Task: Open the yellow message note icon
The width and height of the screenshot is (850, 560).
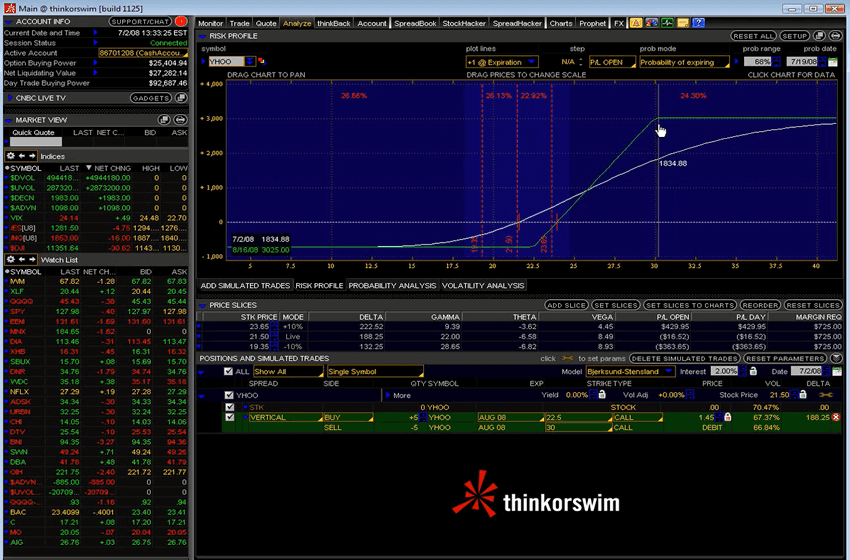Action: (x=682, y=23)
